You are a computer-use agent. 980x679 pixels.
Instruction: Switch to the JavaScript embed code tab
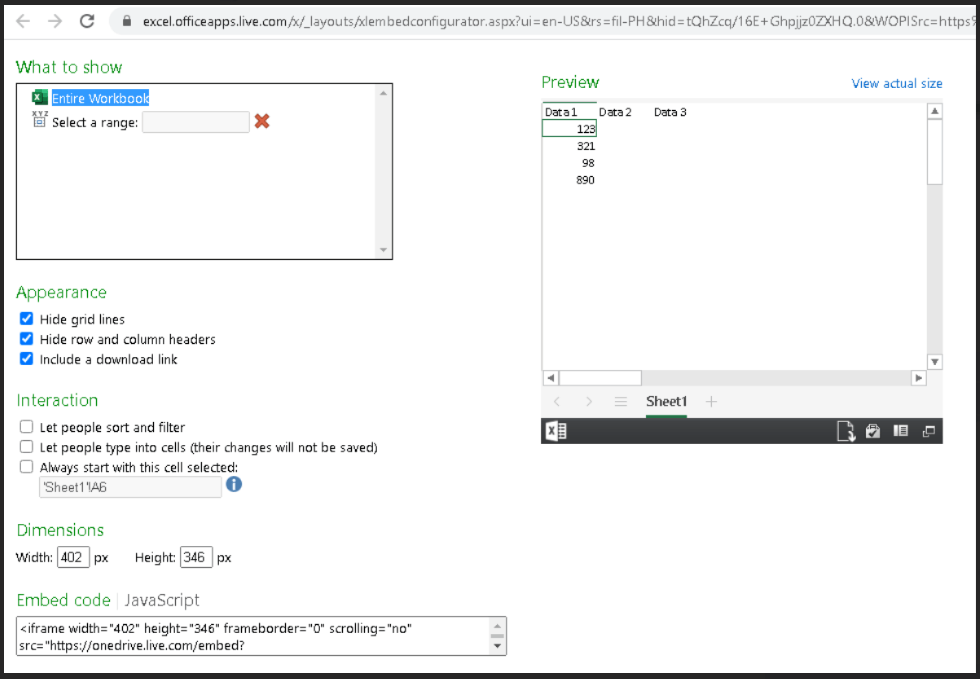point(162,600)
